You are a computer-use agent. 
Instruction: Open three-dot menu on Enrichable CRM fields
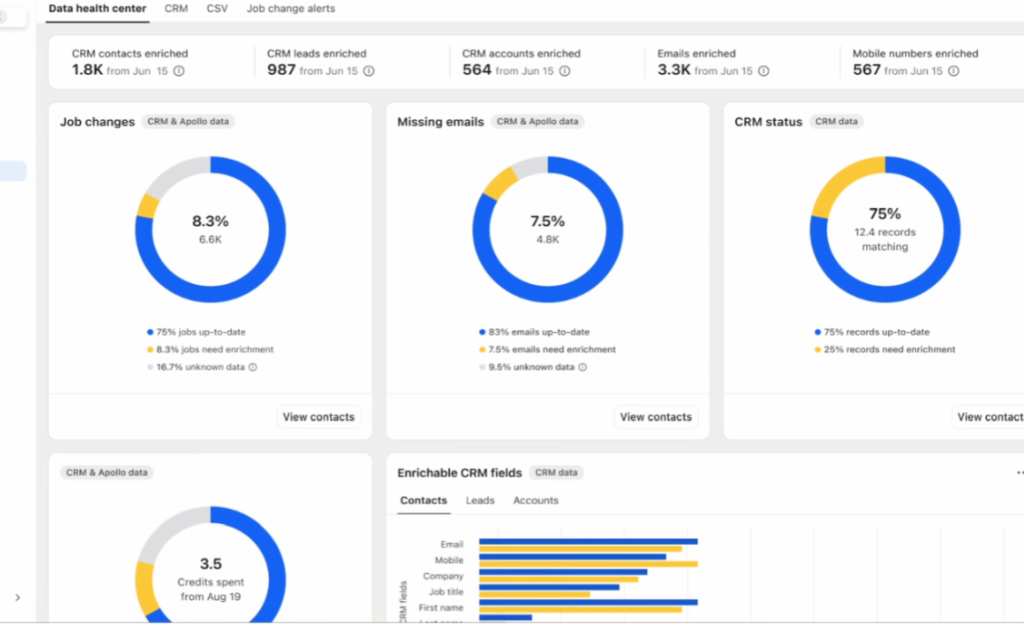(x=1019, y=473)
